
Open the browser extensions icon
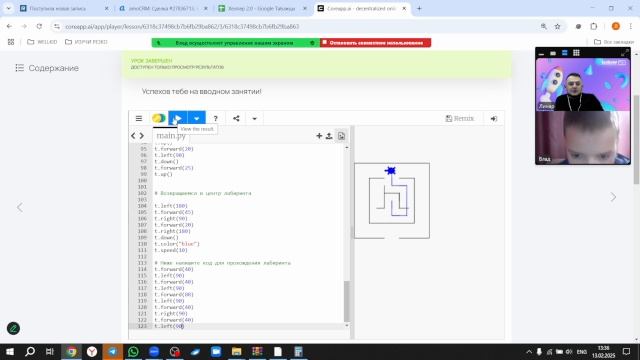pyautogui.click(x=593, y=26)
